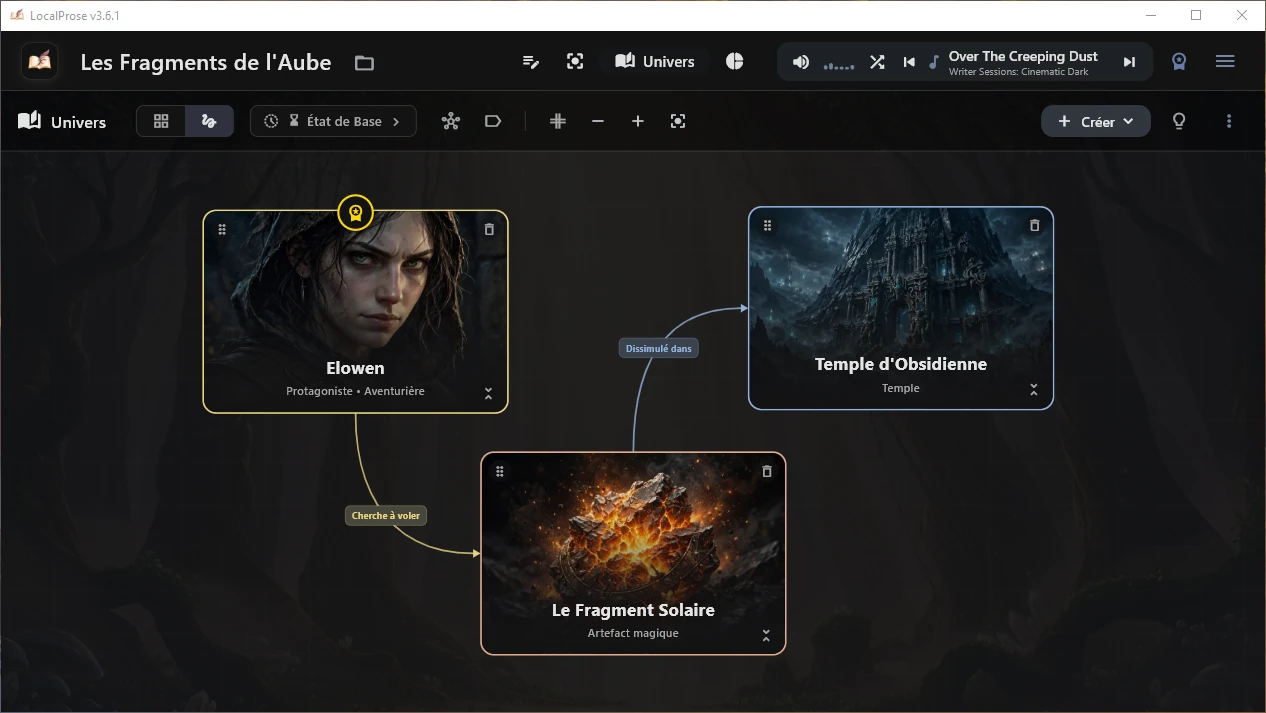Click the track title Over The Creeping Dust

[x=1023, y=56]
